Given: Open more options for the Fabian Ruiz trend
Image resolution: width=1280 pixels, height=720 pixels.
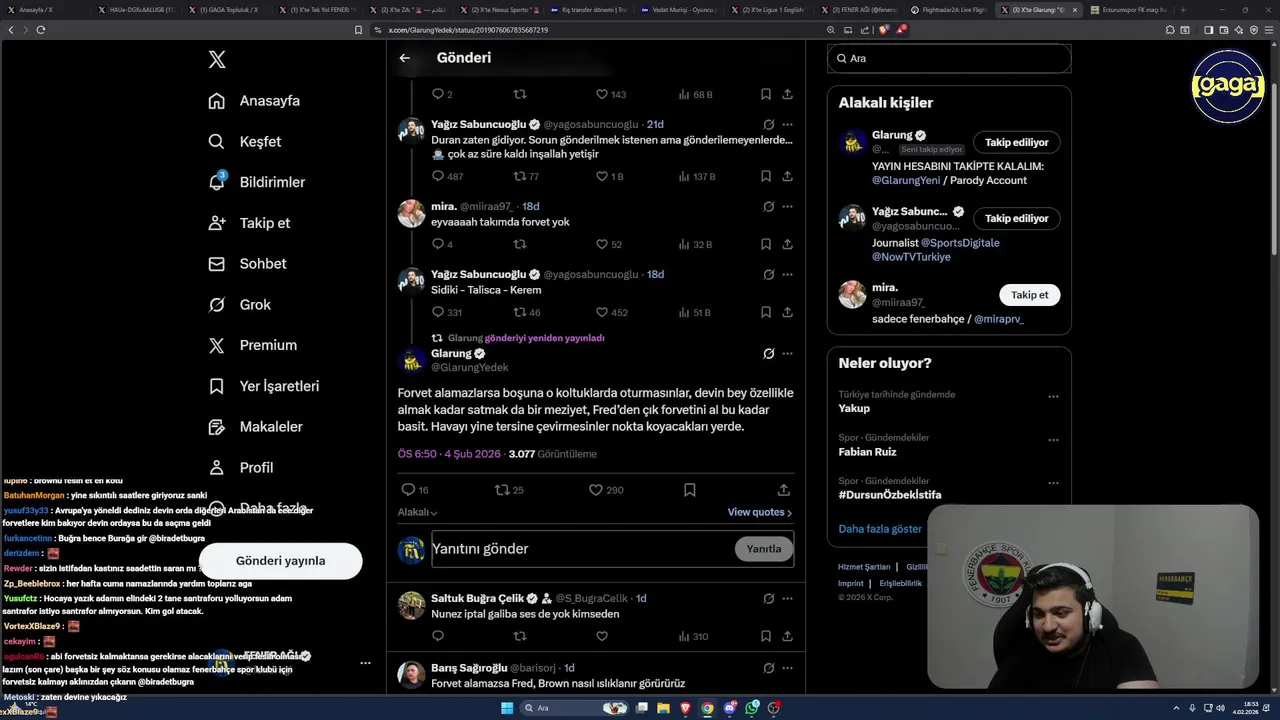Looking at the screenshot, I should 1053,440.
